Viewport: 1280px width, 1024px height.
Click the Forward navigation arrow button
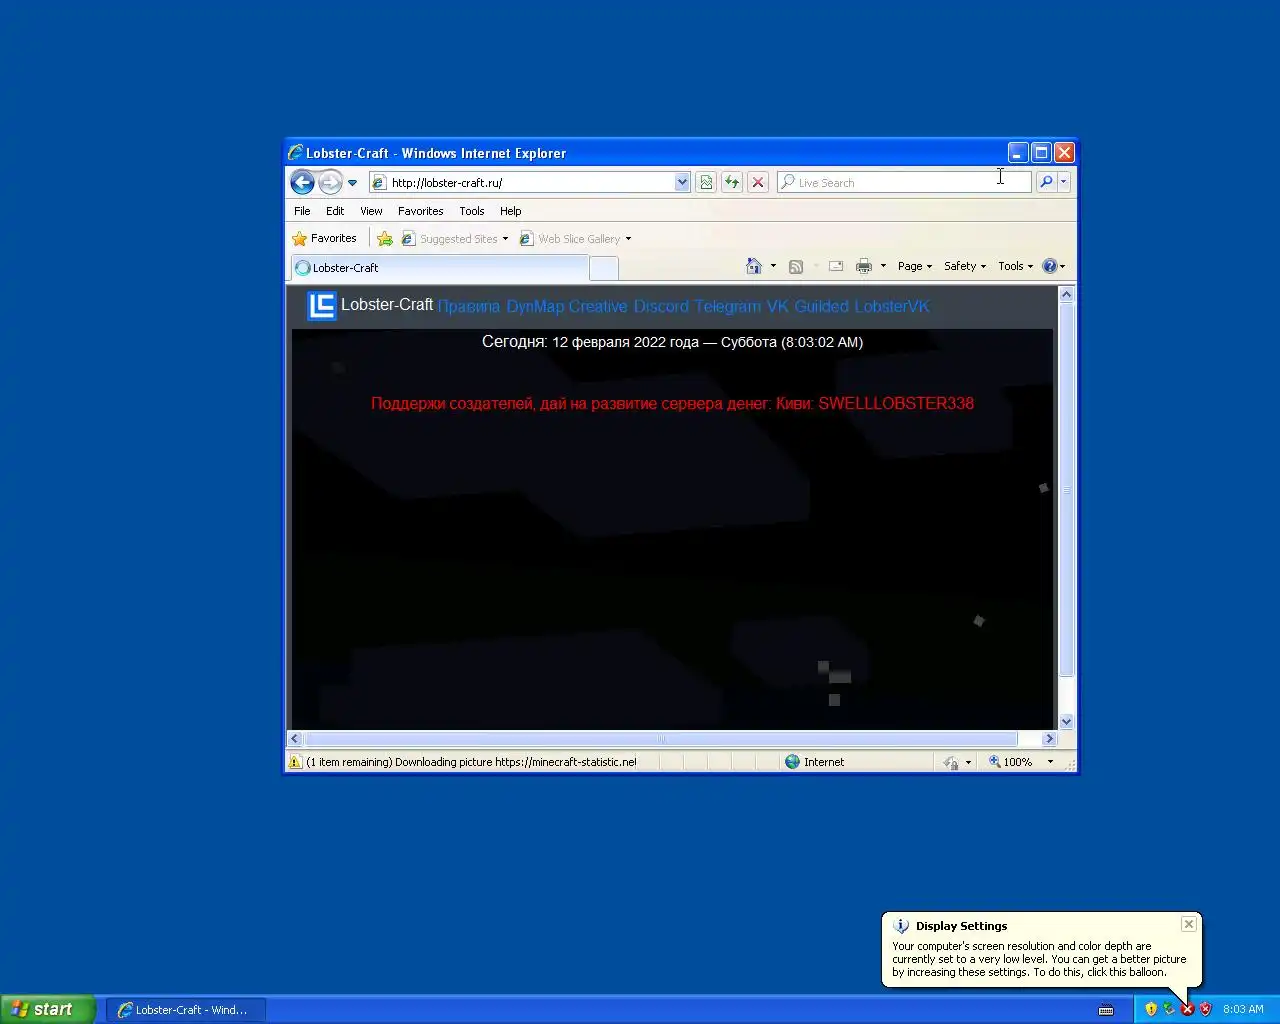[x=330, y=182]
